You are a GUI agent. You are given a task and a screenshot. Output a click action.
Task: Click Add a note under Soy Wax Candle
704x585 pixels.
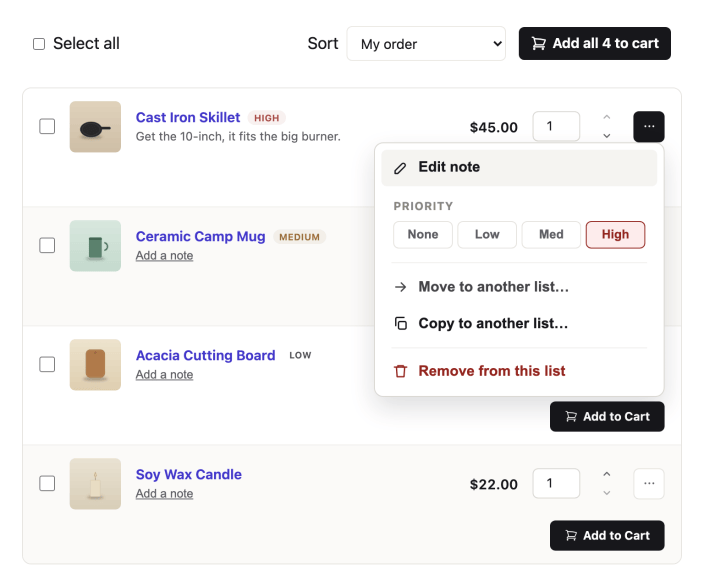[x=165, y=493]
